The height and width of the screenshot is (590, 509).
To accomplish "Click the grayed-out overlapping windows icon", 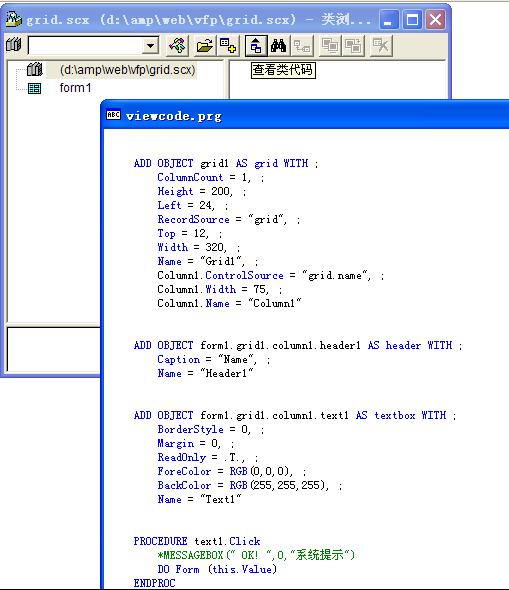I will pyautogui.click(x=330, y=46).
